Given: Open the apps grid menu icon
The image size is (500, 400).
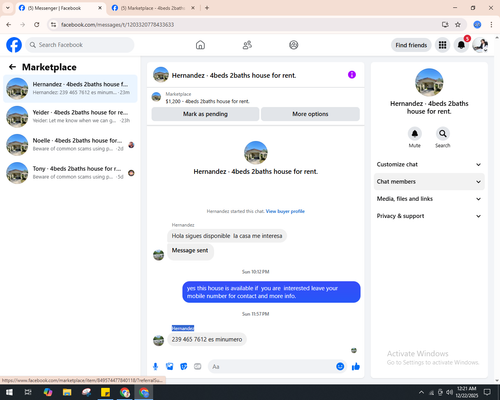Looking at the screenshot, I should (442, 45).
